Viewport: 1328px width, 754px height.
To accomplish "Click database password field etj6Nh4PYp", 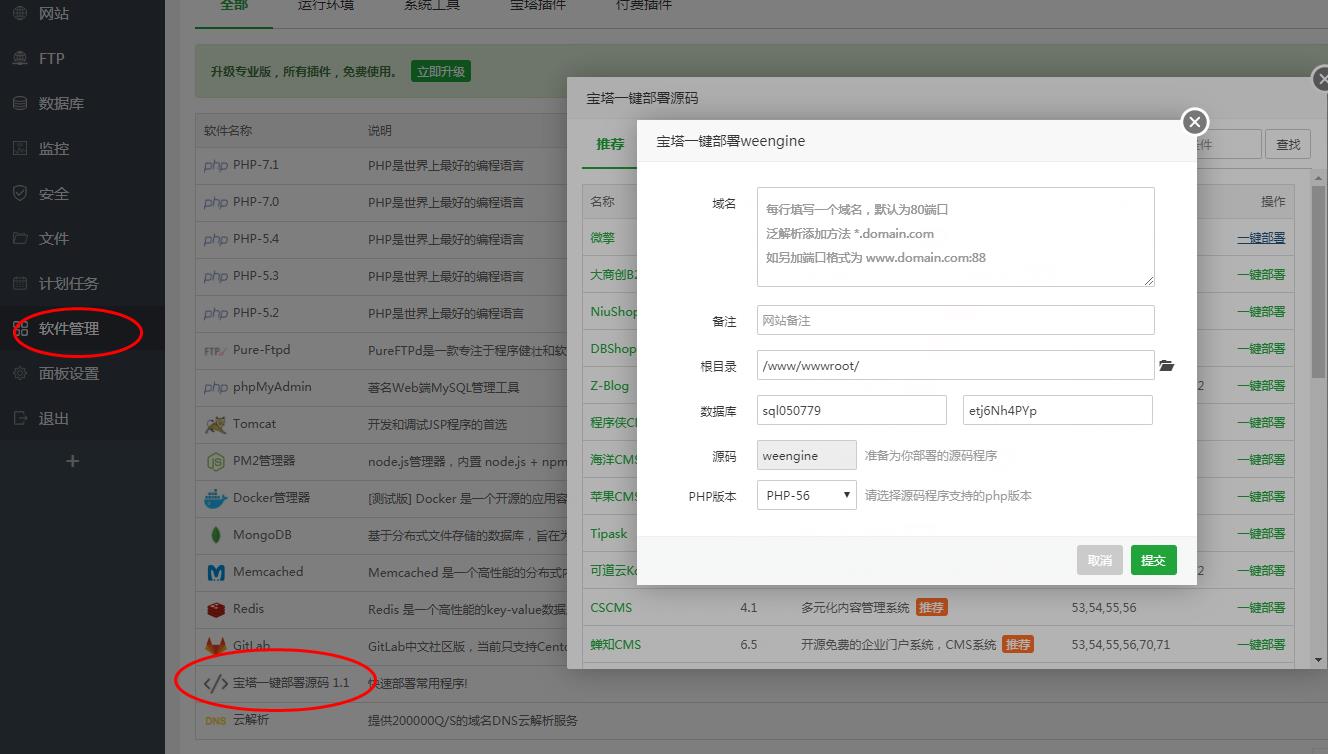I will (x=1058, y=410).
